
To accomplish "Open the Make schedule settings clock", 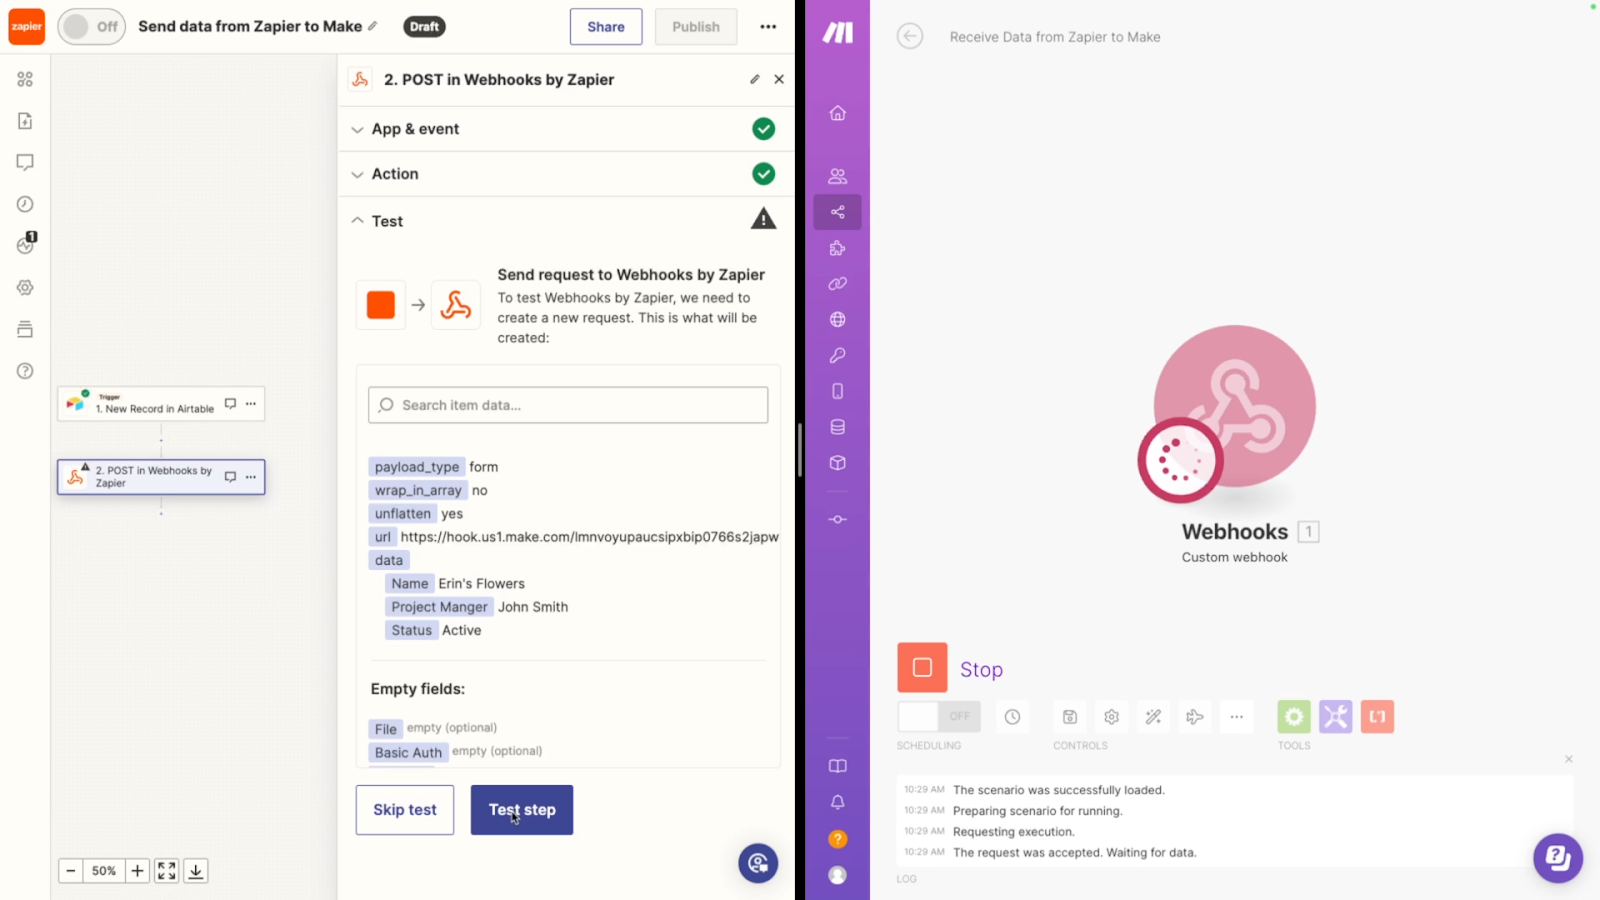I will [1012, 717].
